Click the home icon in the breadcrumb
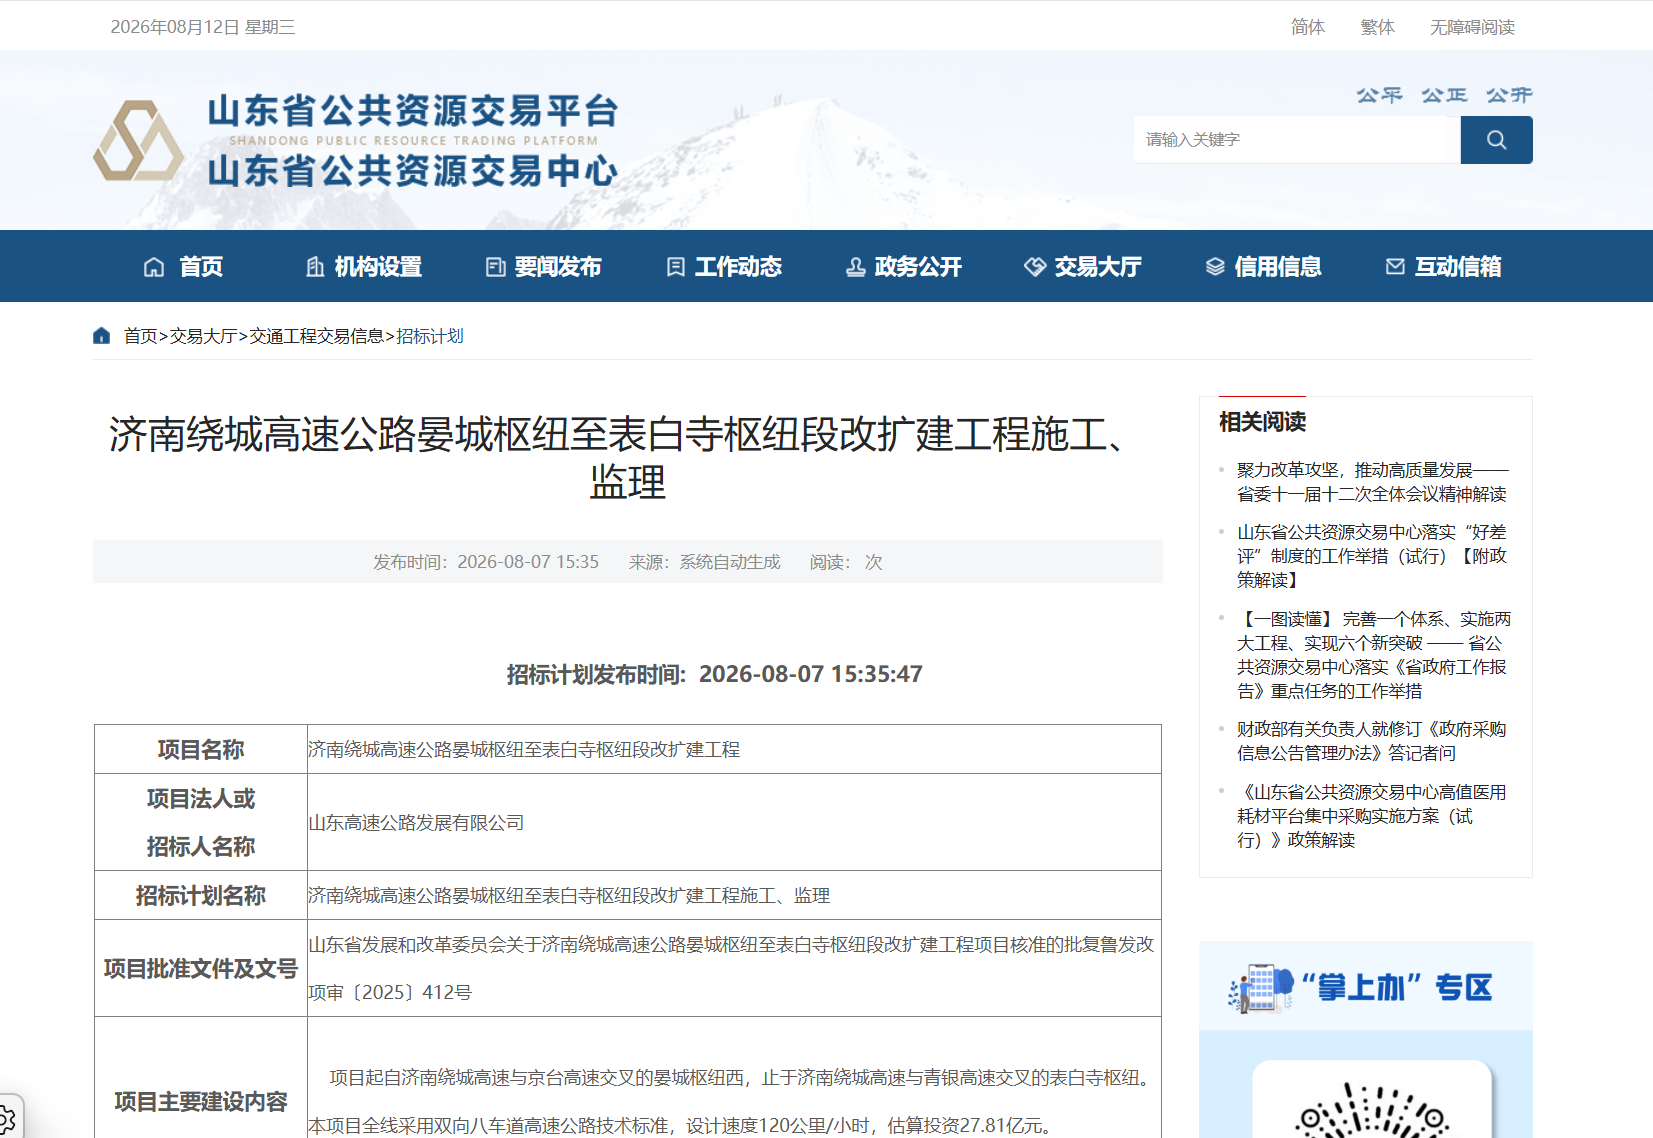Image resolution: width=1653 pixels, height=1138 pixels. point(102,336)
